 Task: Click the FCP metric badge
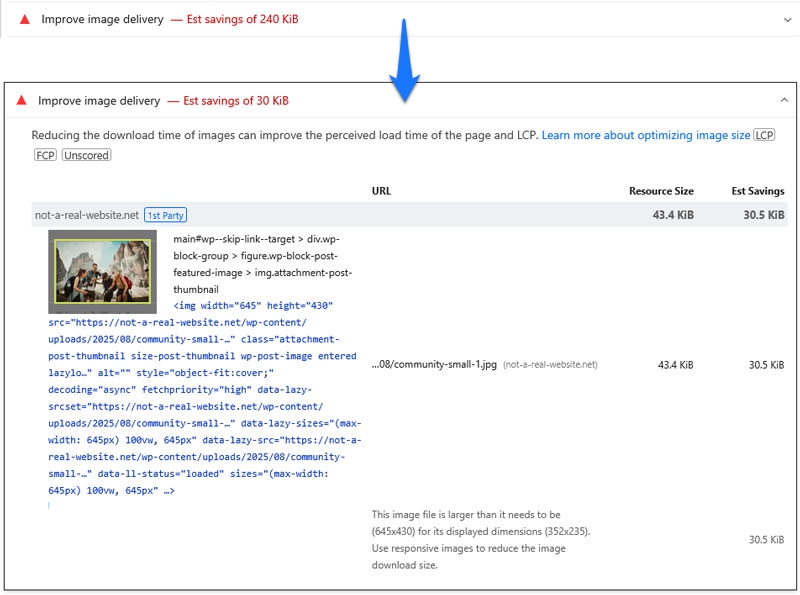(45, 155)
